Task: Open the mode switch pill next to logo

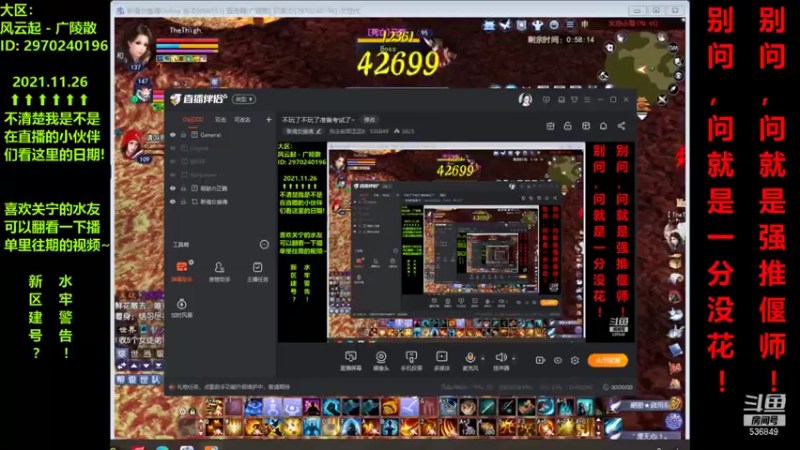Action: [x=244, y=99]
